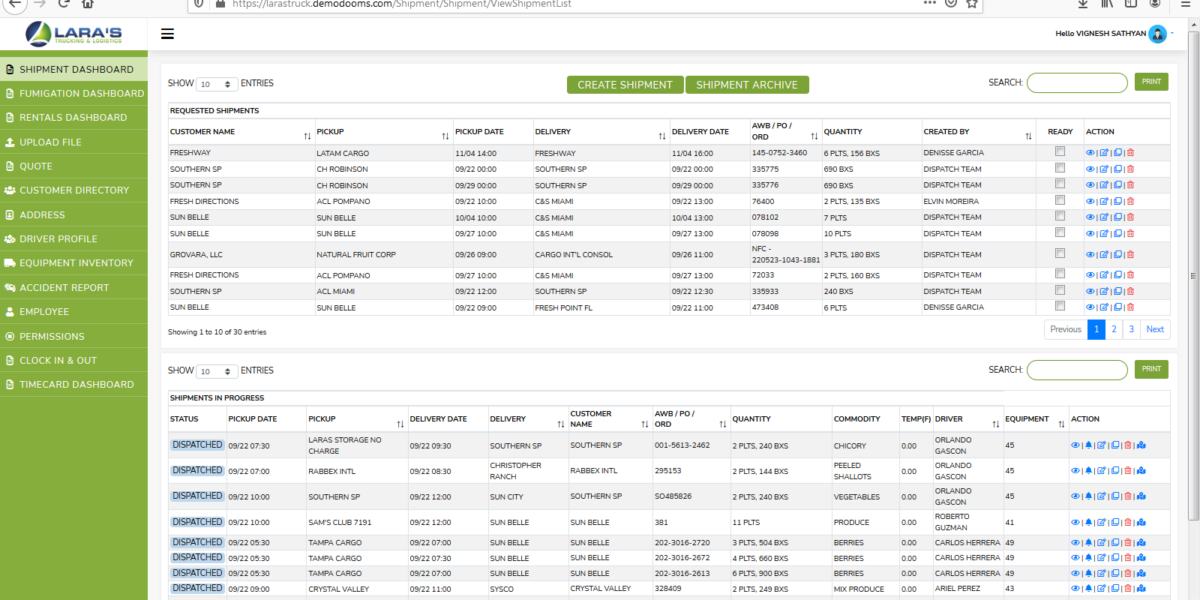
Task: View details of the FRESHWAY shipment
Action: (x=1090, y=152)
